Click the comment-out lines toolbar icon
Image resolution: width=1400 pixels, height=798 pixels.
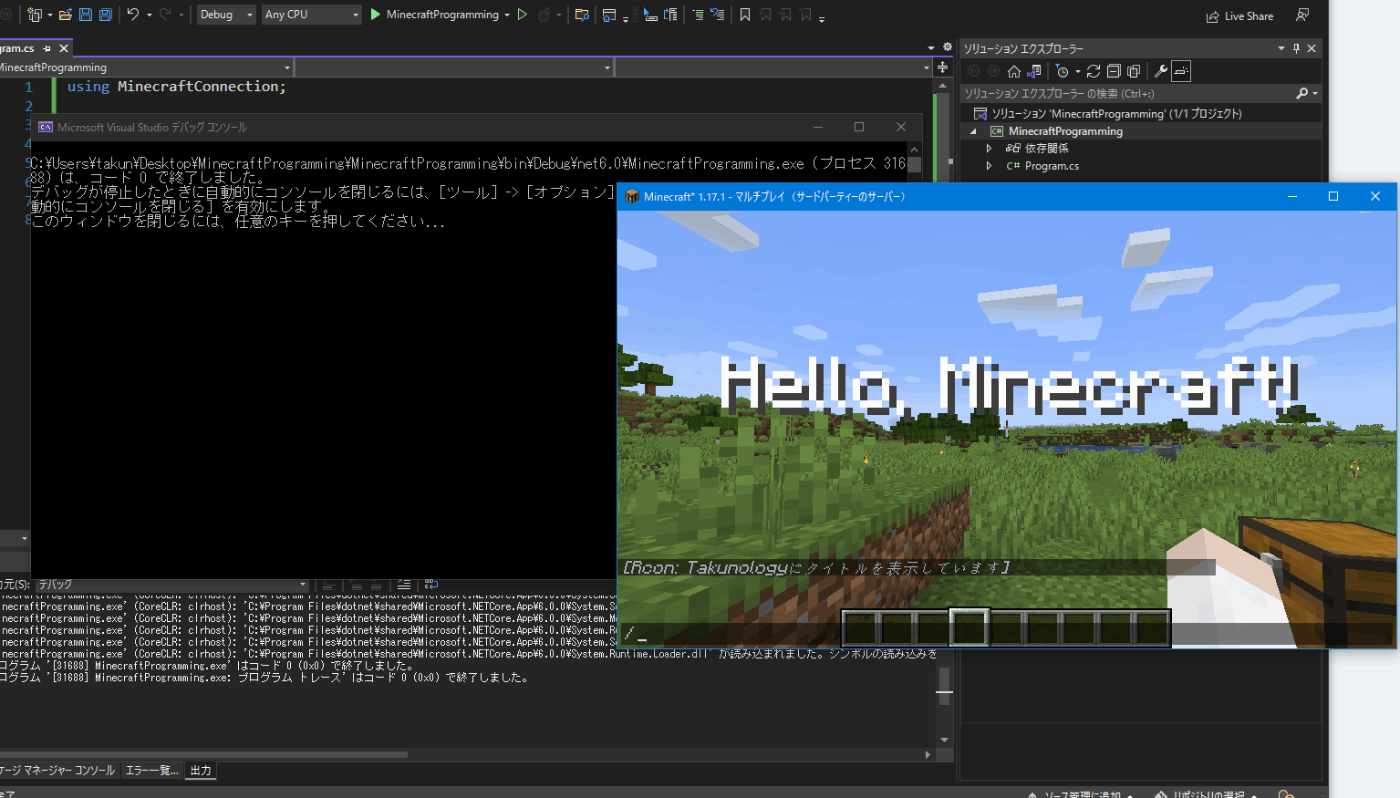pyautogui.click(x=699, y=15)
